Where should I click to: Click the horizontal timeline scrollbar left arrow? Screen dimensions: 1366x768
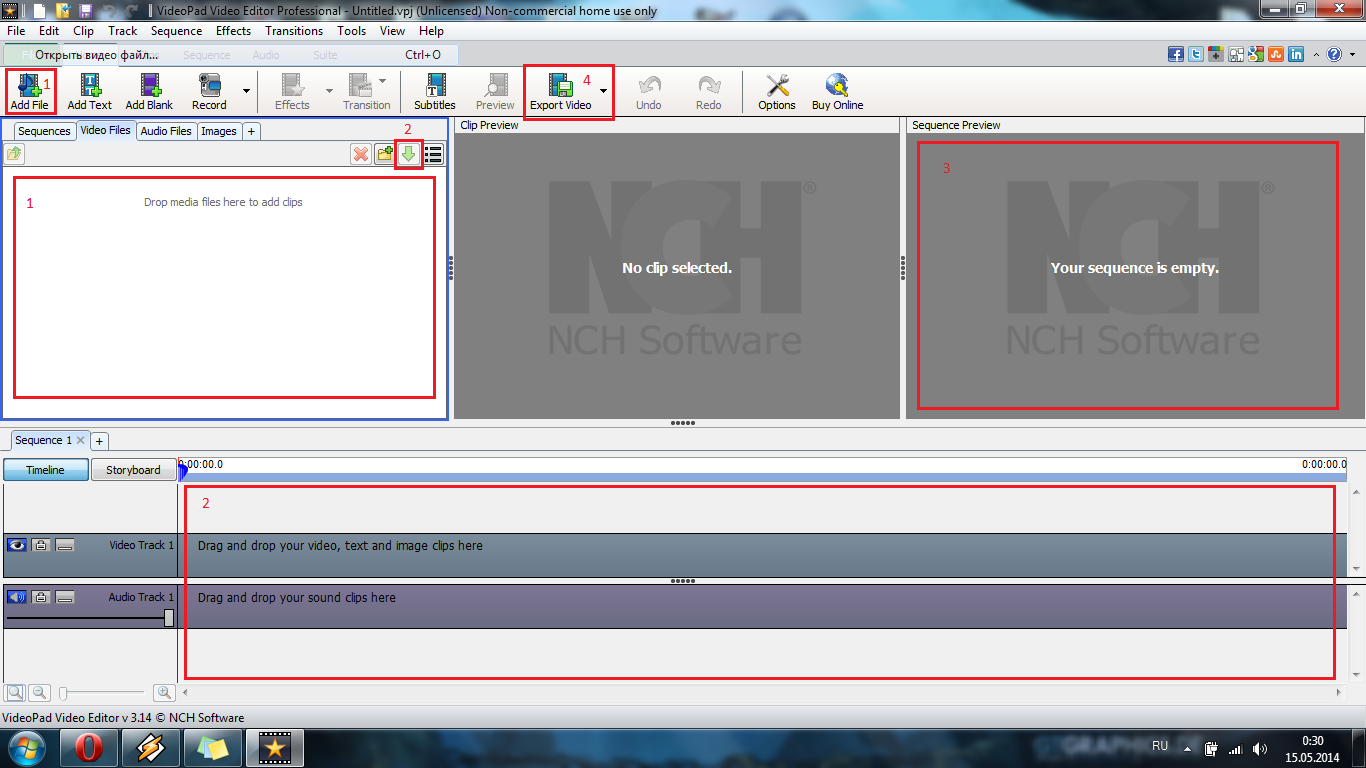(185, 692)
